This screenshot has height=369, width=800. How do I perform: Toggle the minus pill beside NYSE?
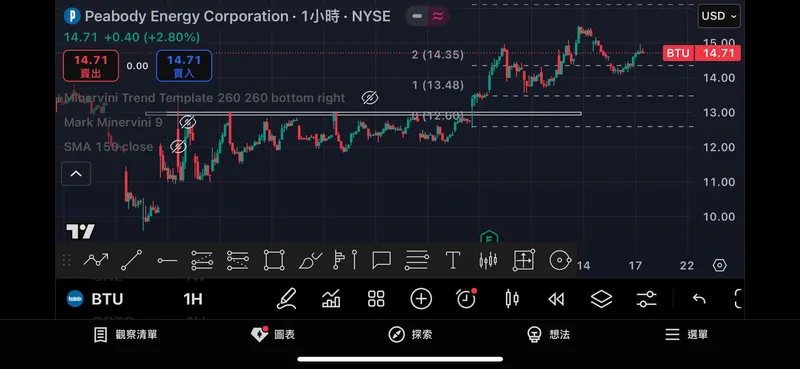(x=417, y=16)
